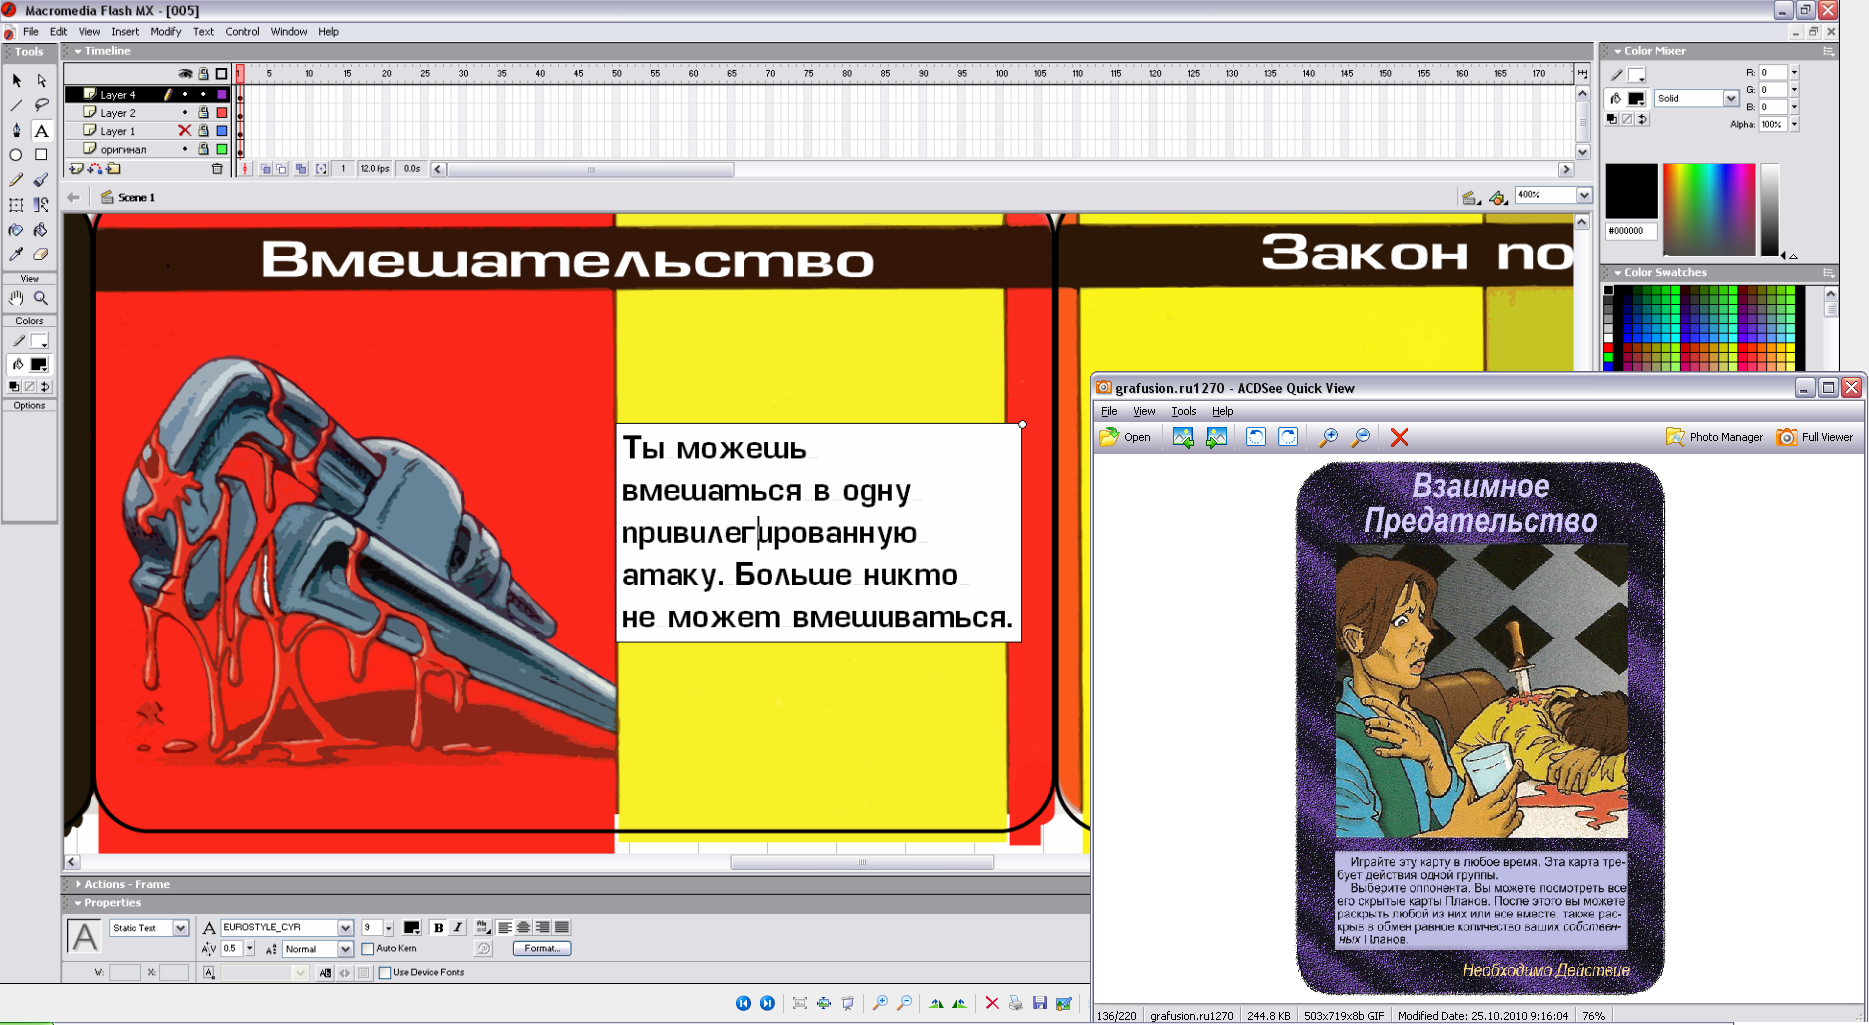This screenshot has height=1025, width=1869.
Task: Open the Modify menu
Action: coord(165,32)
